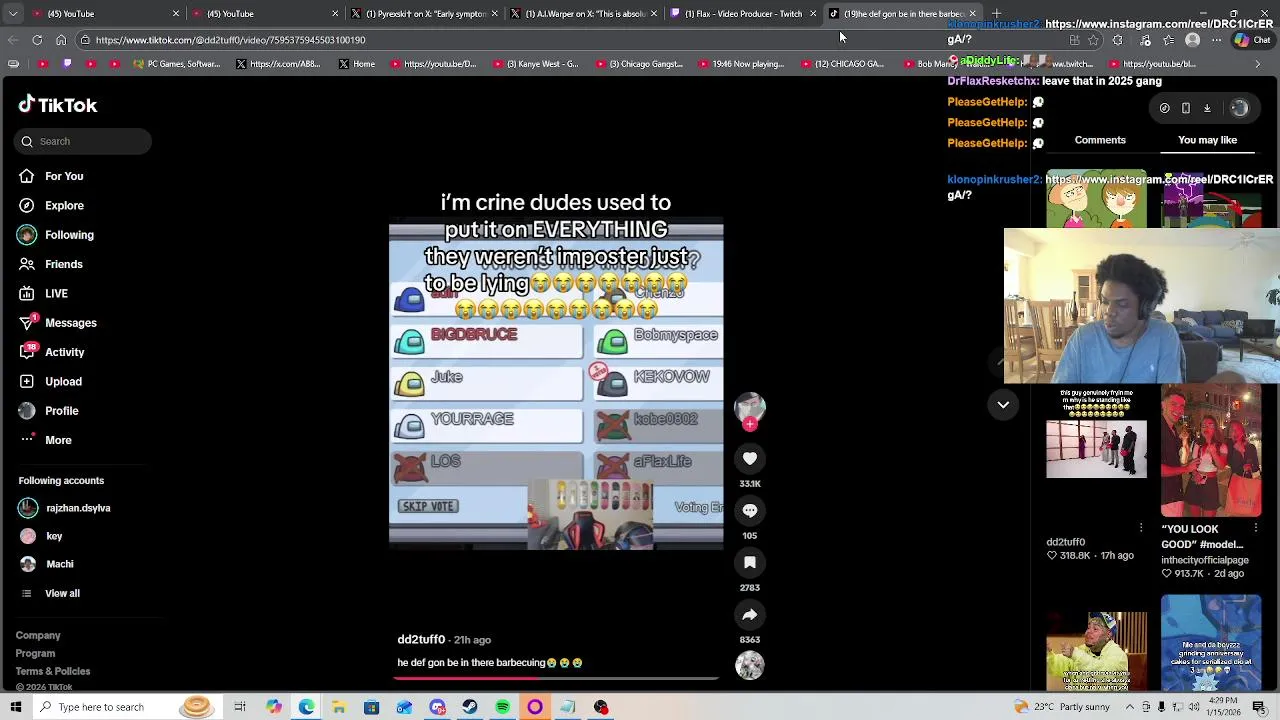Open Messages from the sidebar
1280x720 pixels.
coord(57,323)
